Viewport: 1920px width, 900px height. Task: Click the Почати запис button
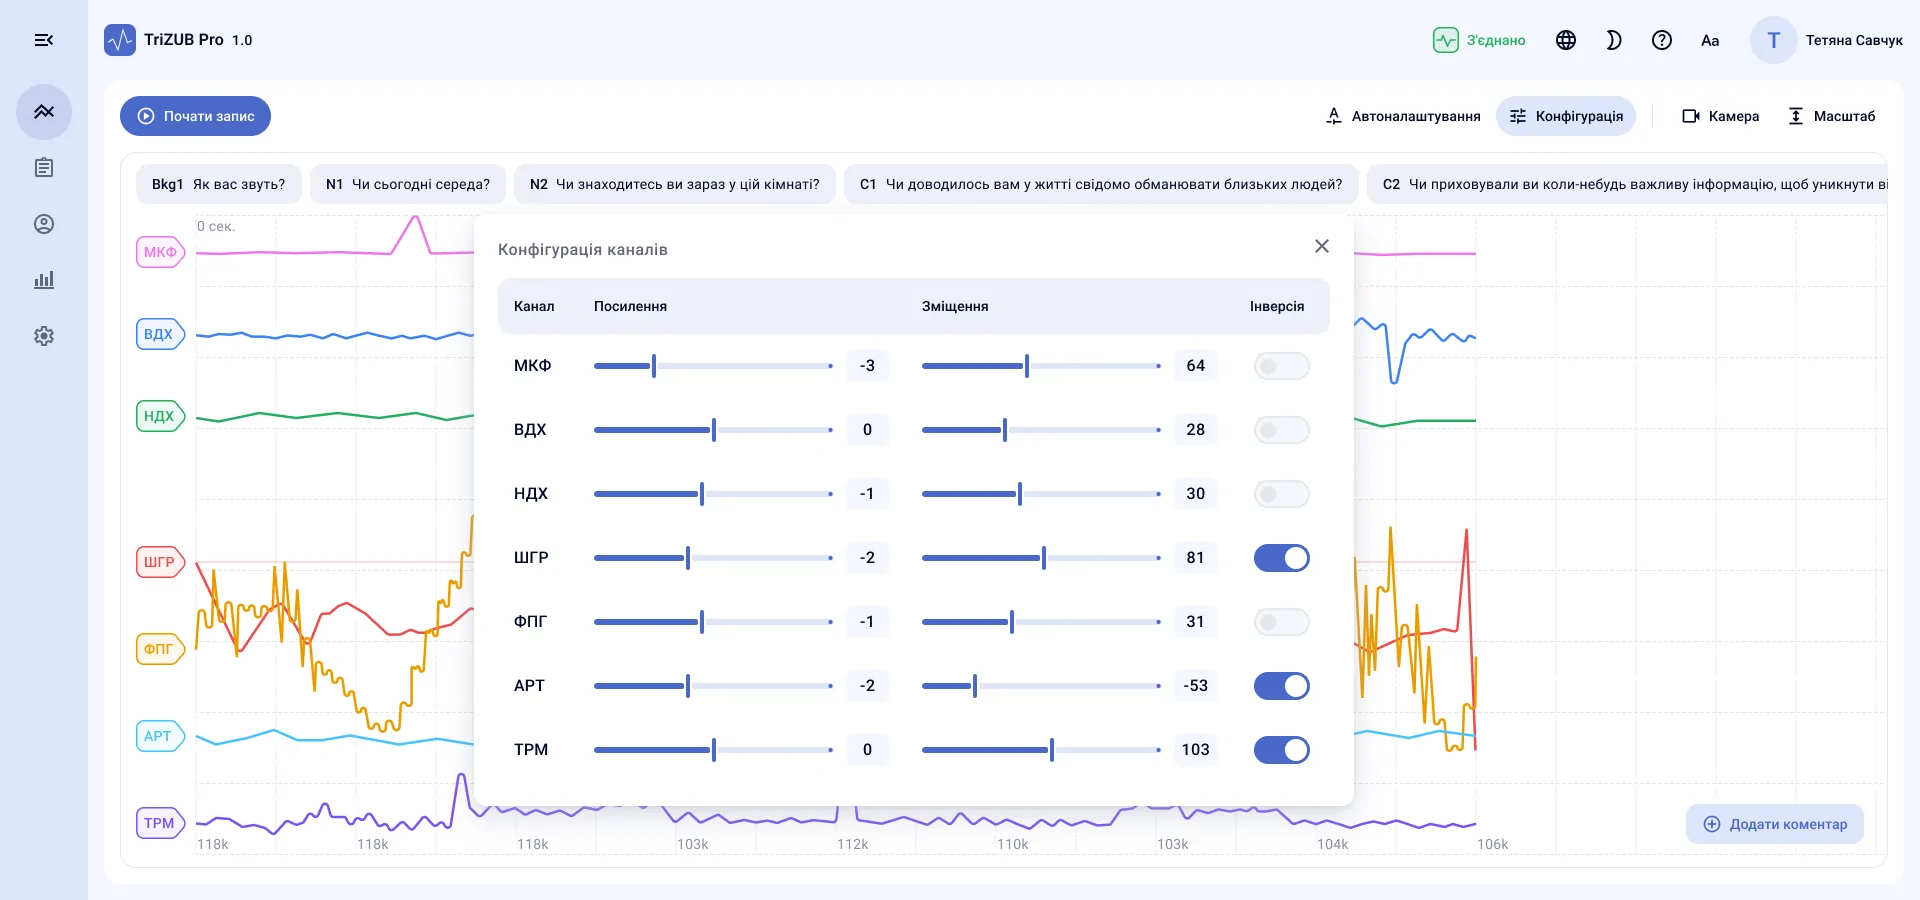195,116
